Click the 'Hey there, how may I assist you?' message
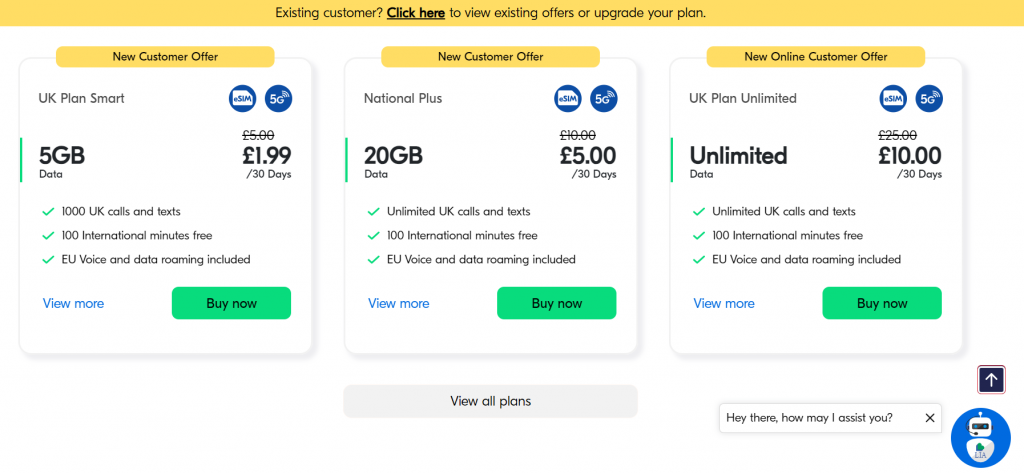This screenshot has height=473, width=1024. [x=809, y=418]
